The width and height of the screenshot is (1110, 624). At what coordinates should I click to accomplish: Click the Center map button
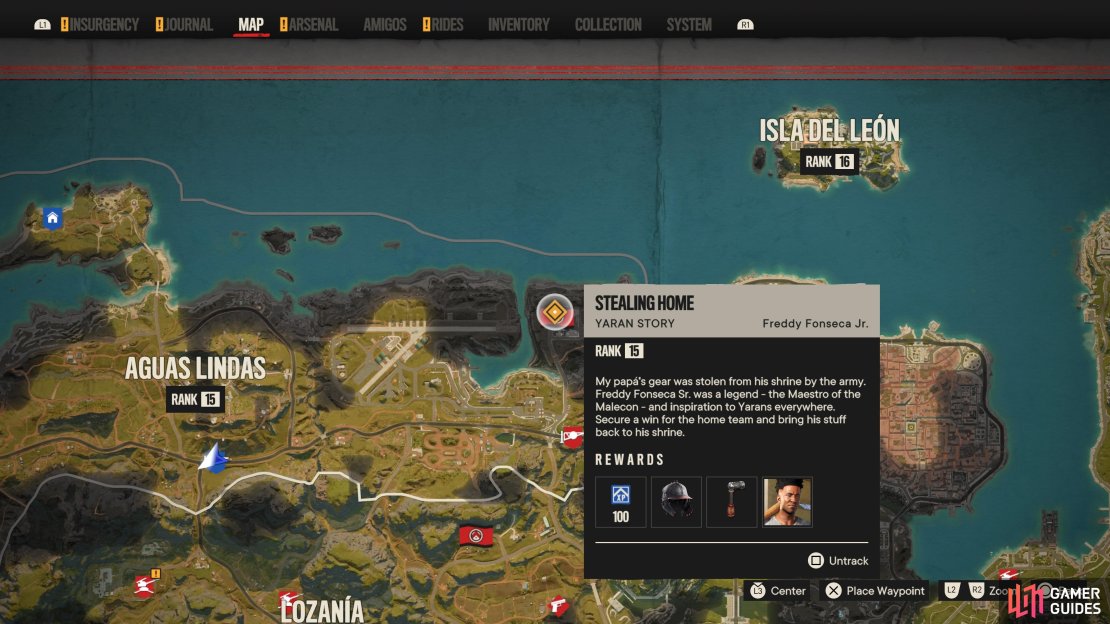point(777,591)
